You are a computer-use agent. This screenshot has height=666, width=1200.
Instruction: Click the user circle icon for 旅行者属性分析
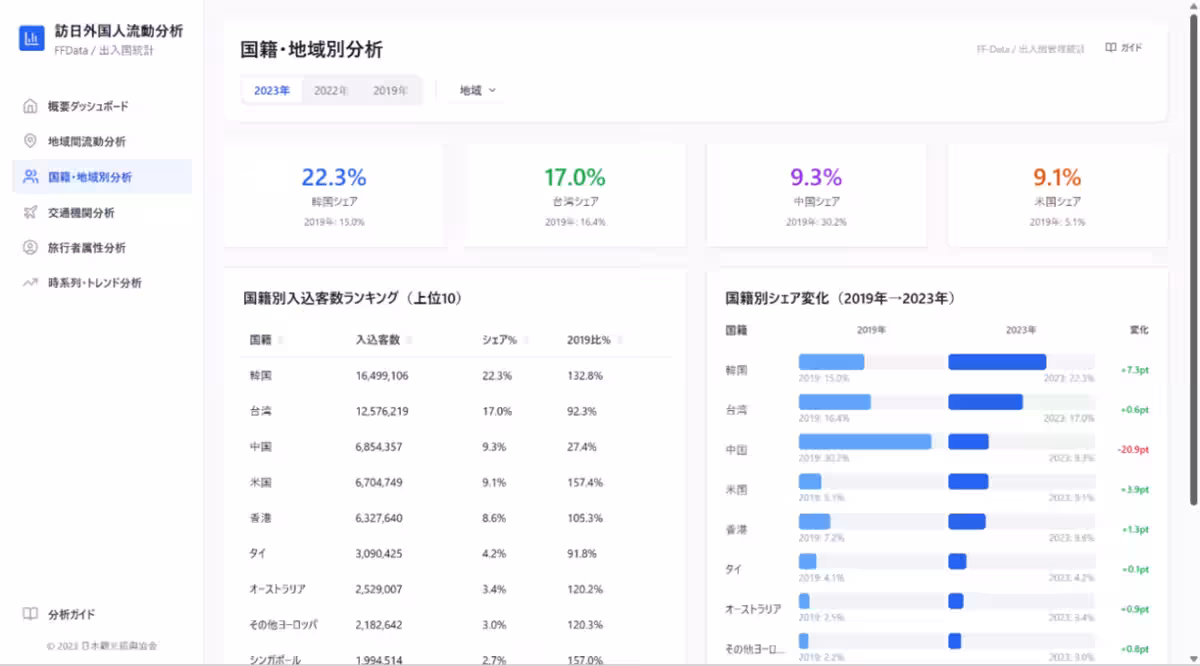point(30,247)
